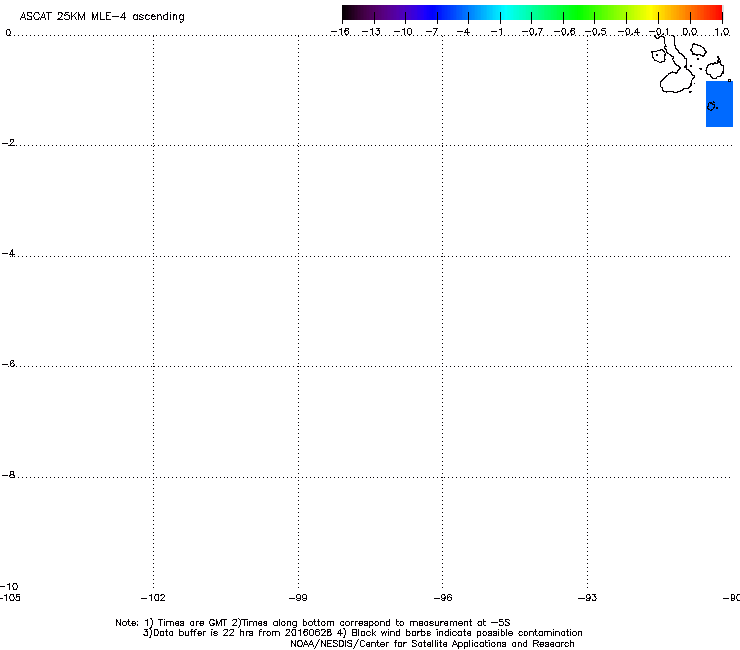Click the 0.0 color scale label
This screenshot has height=650, width=740.
point(690,32)
